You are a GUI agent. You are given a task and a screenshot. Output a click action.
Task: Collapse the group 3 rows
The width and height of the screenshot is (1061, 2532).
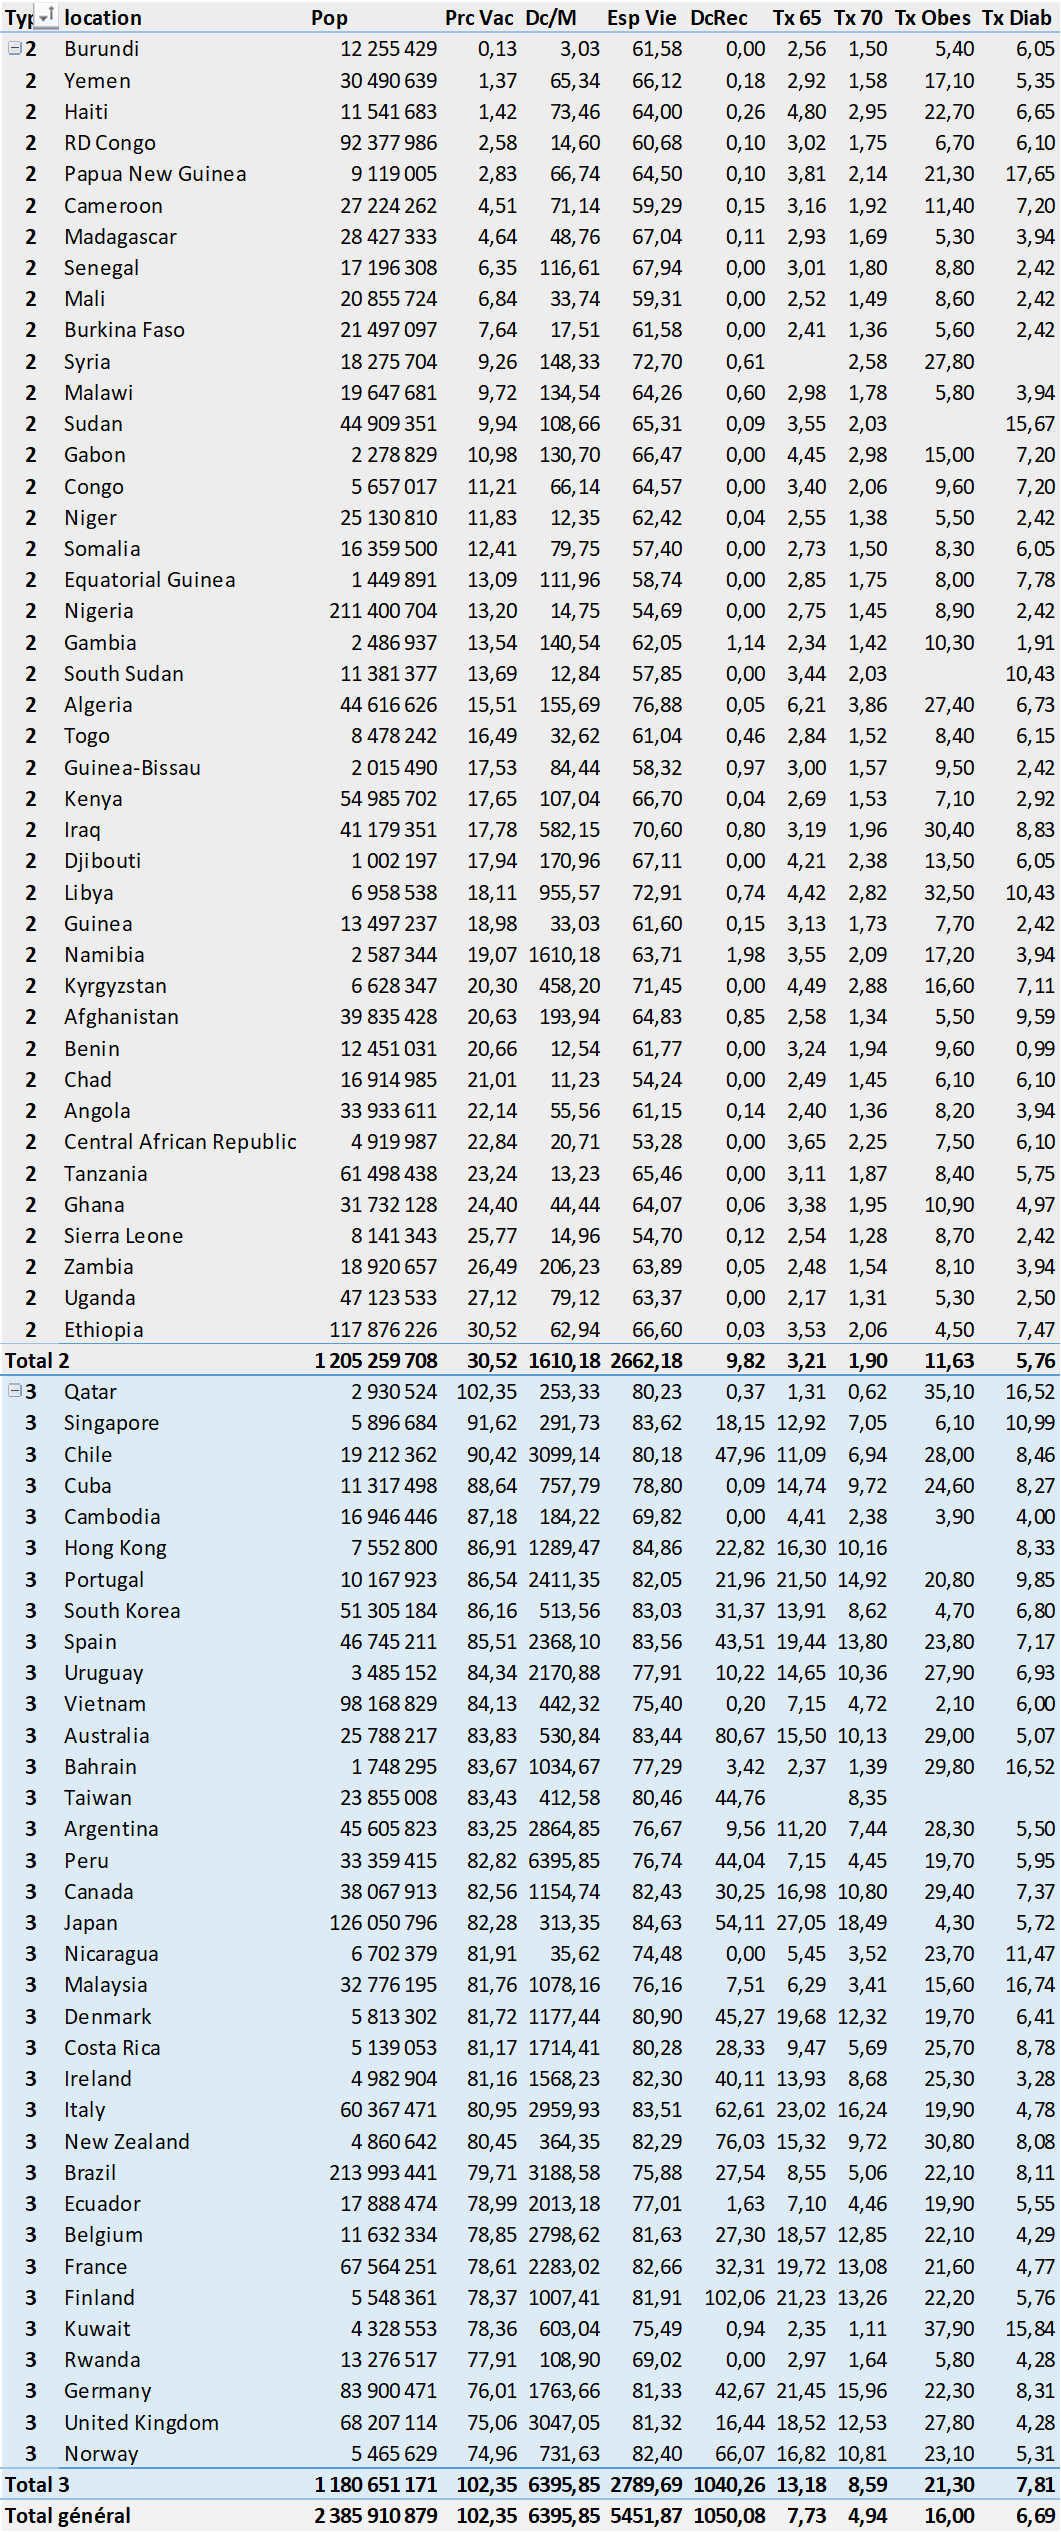point(14,1390)
